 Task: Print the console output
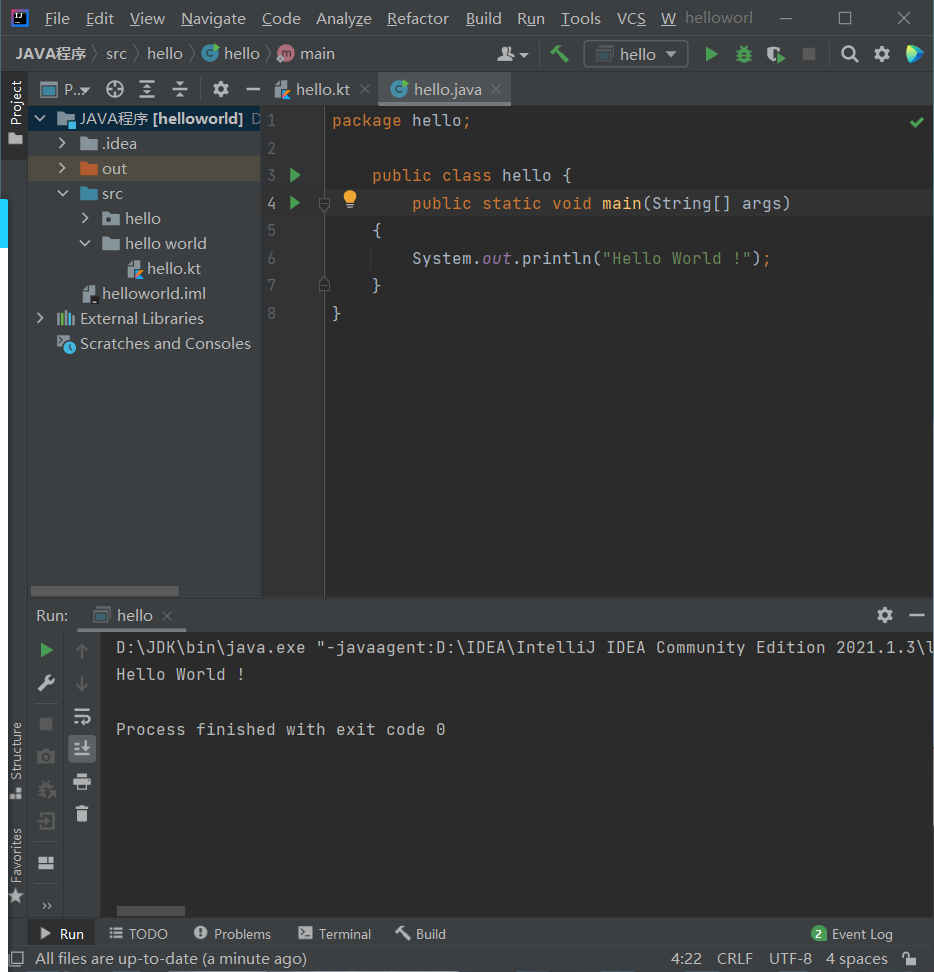(x=82, y=781)
